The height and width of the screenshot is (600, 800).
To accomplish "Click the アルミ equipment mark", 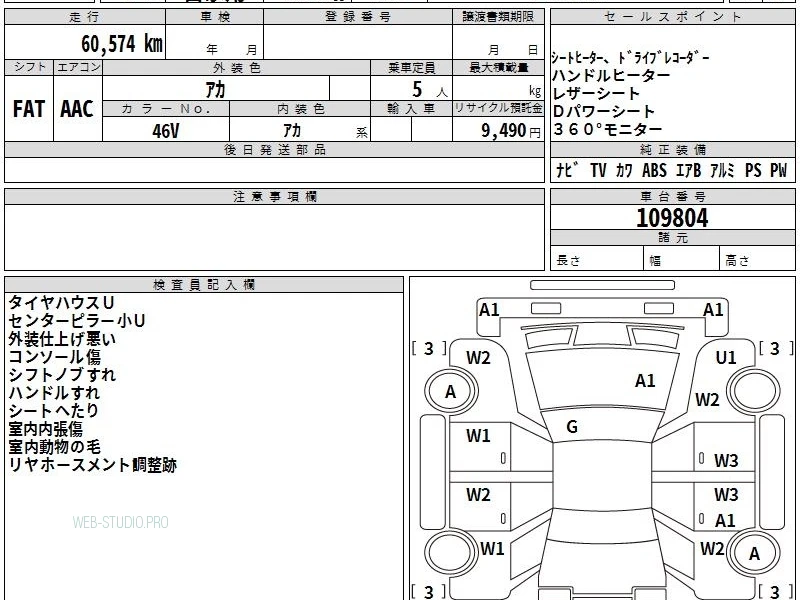I will point(722,170).
